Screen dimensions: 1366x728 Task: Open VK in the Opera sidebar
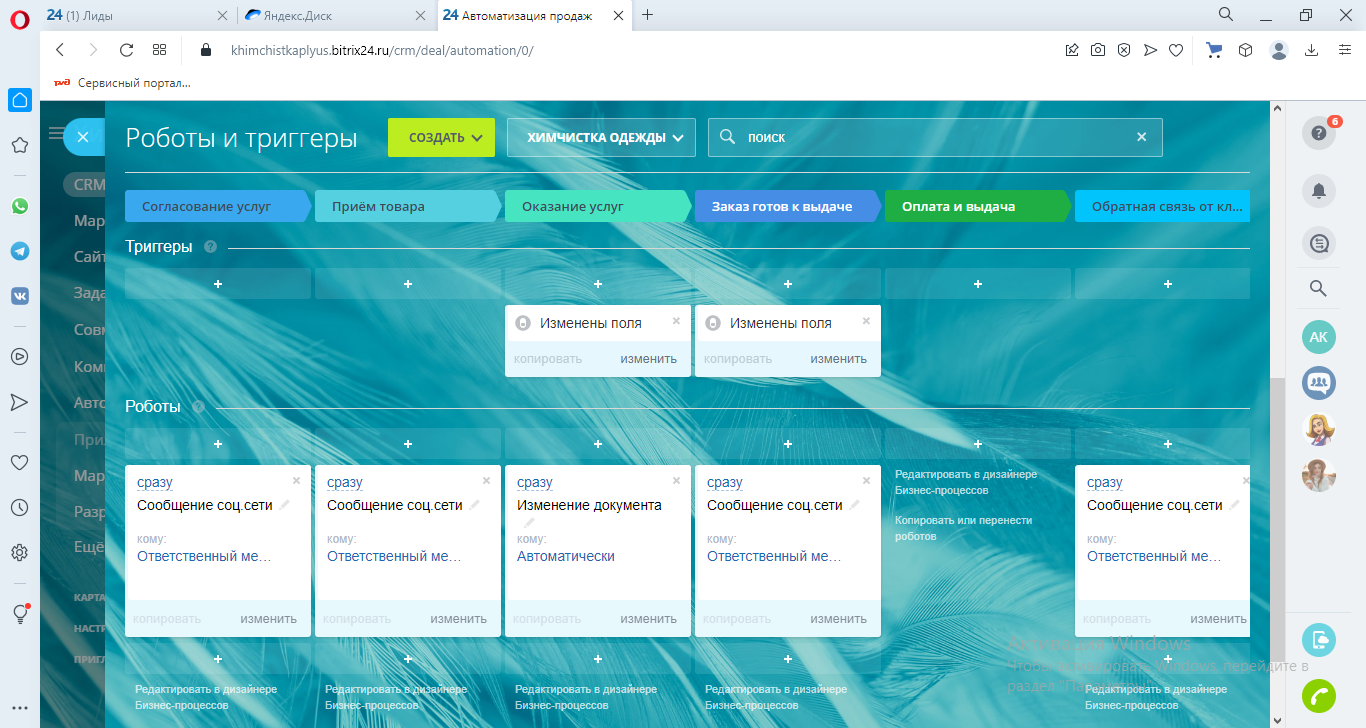pyautogui.click(x=19, y=296)
